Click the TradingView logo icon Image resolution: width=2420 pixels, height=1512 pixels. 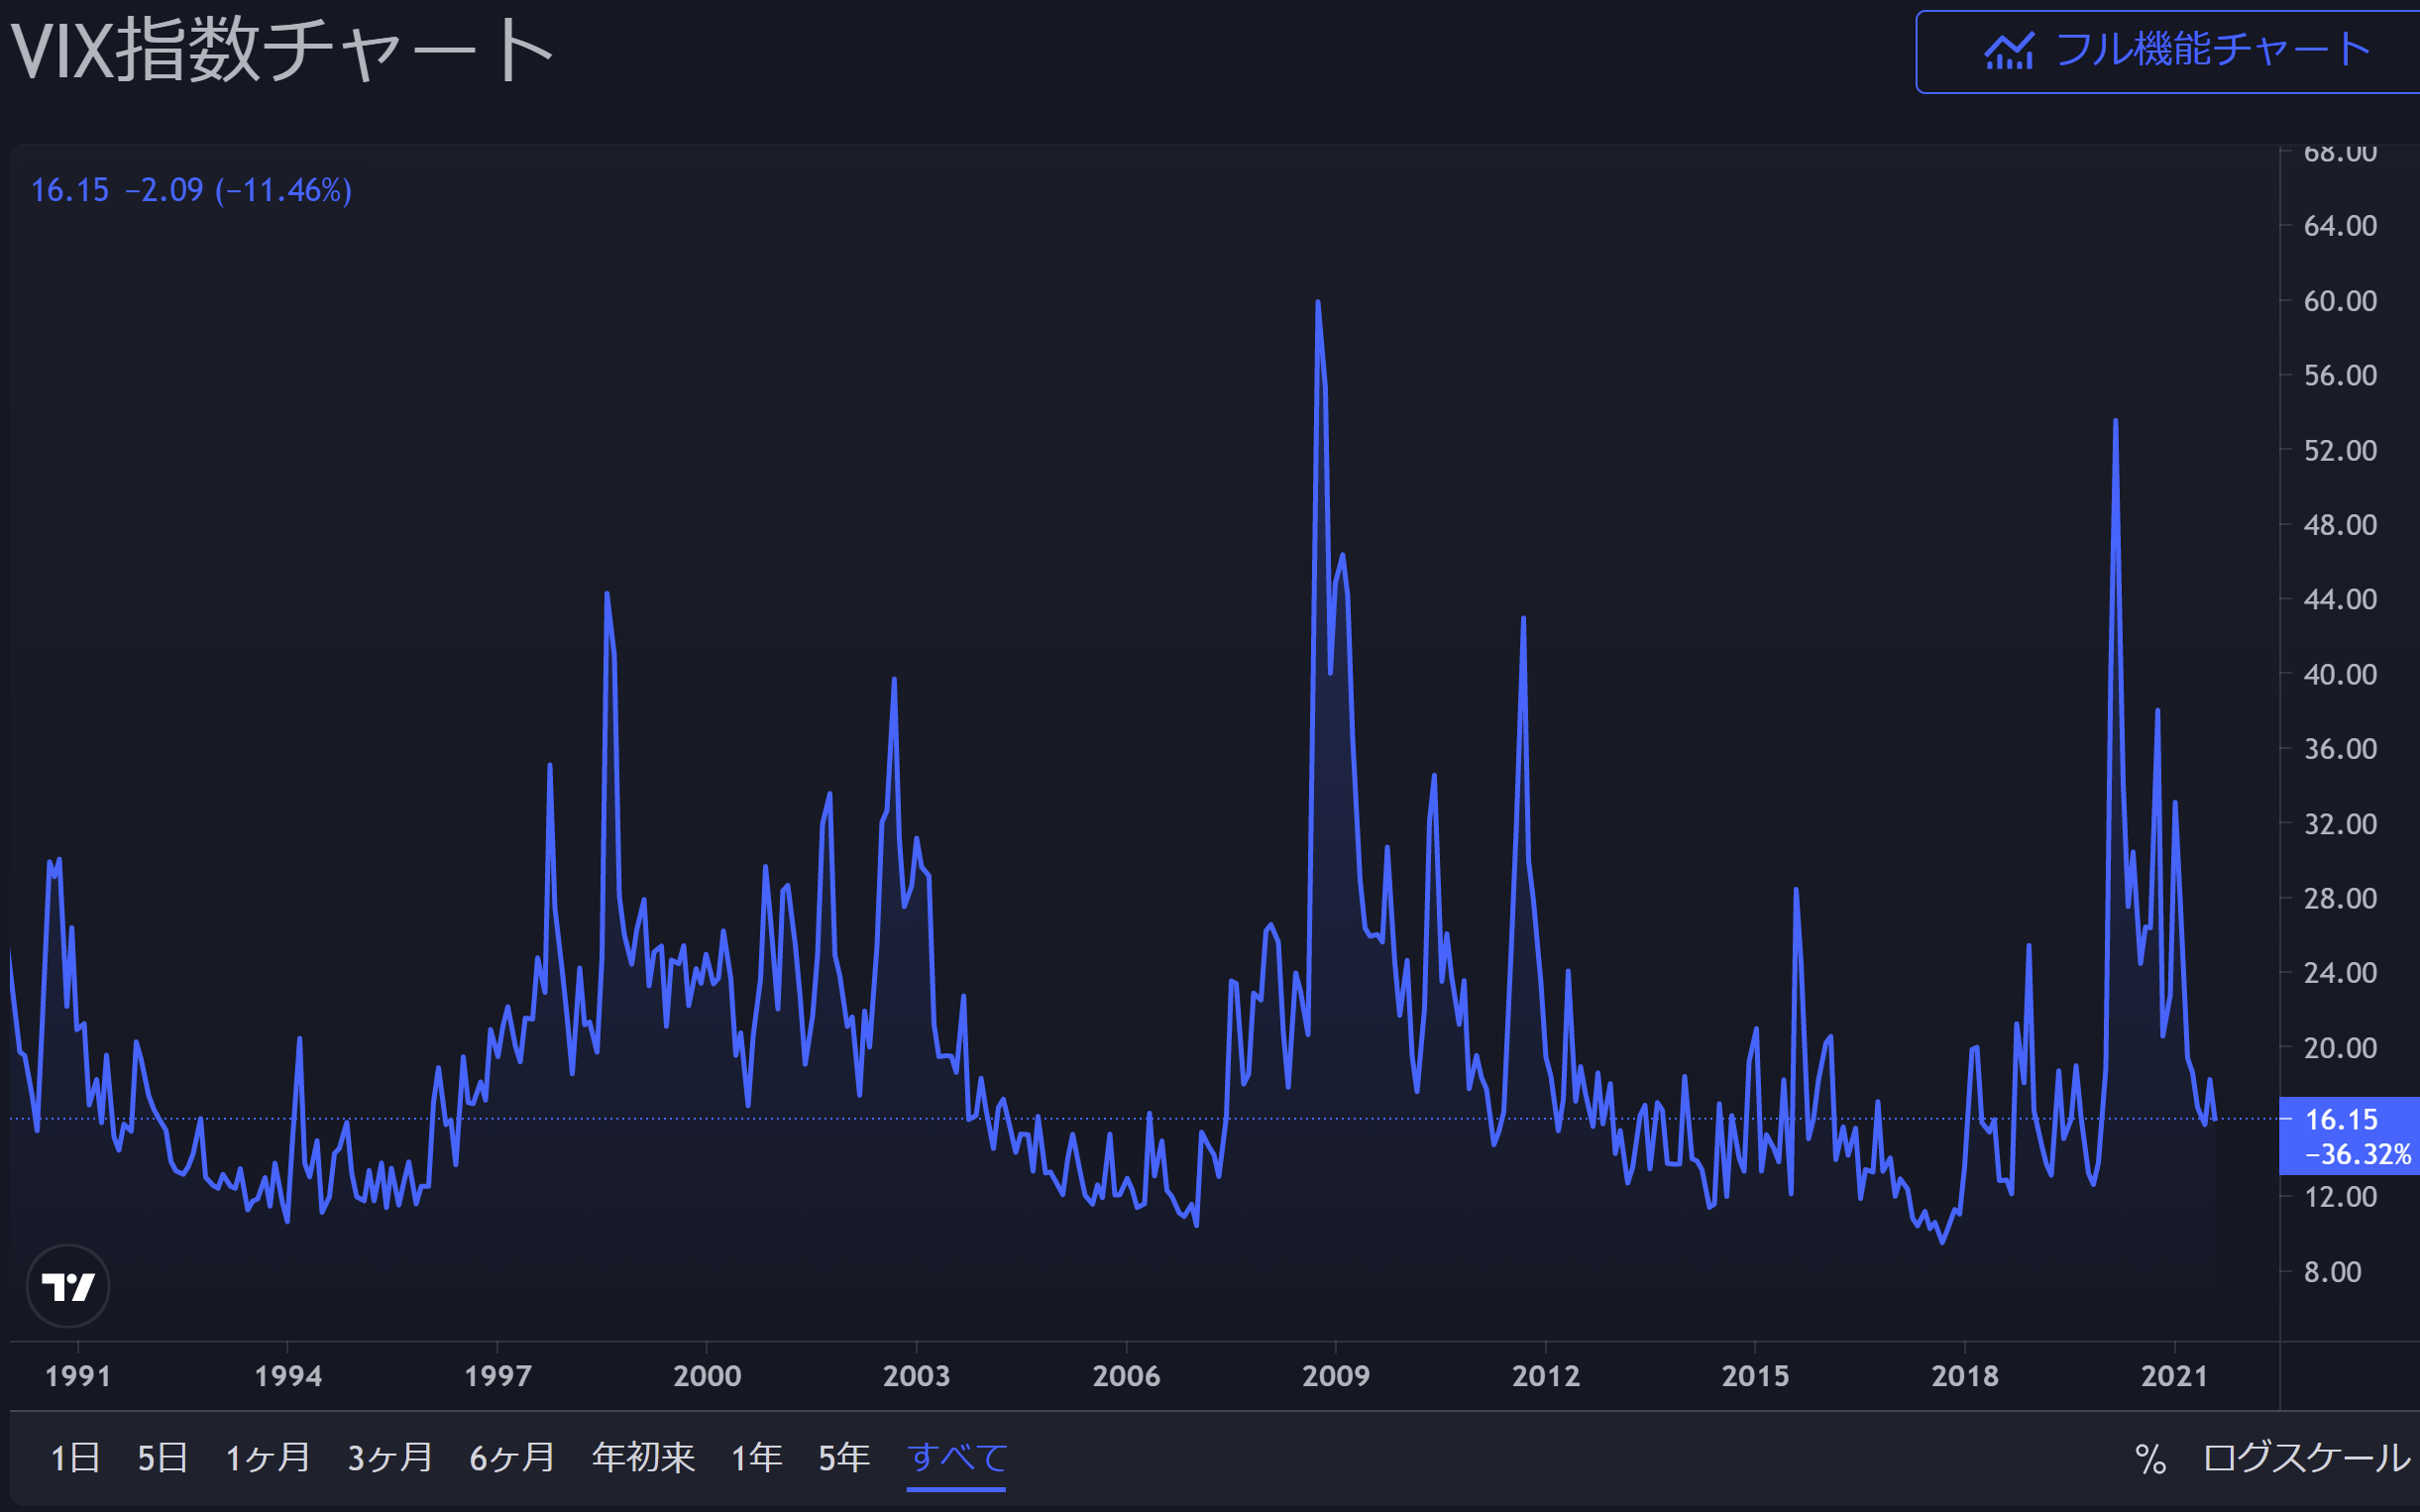coord(68,1285)
